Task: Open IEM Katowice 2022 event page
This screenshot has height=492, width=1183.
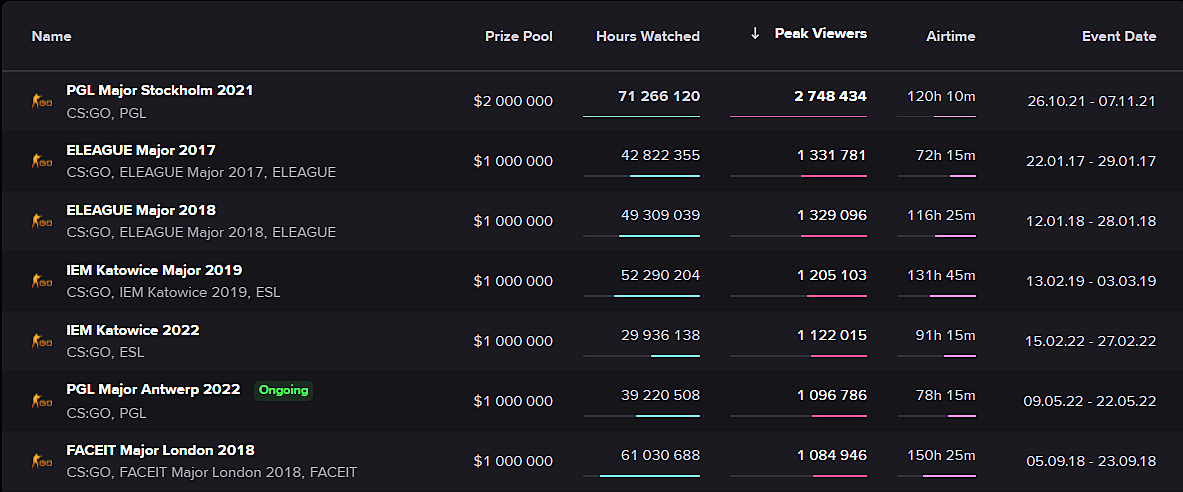Action: [x=133, y=330]
